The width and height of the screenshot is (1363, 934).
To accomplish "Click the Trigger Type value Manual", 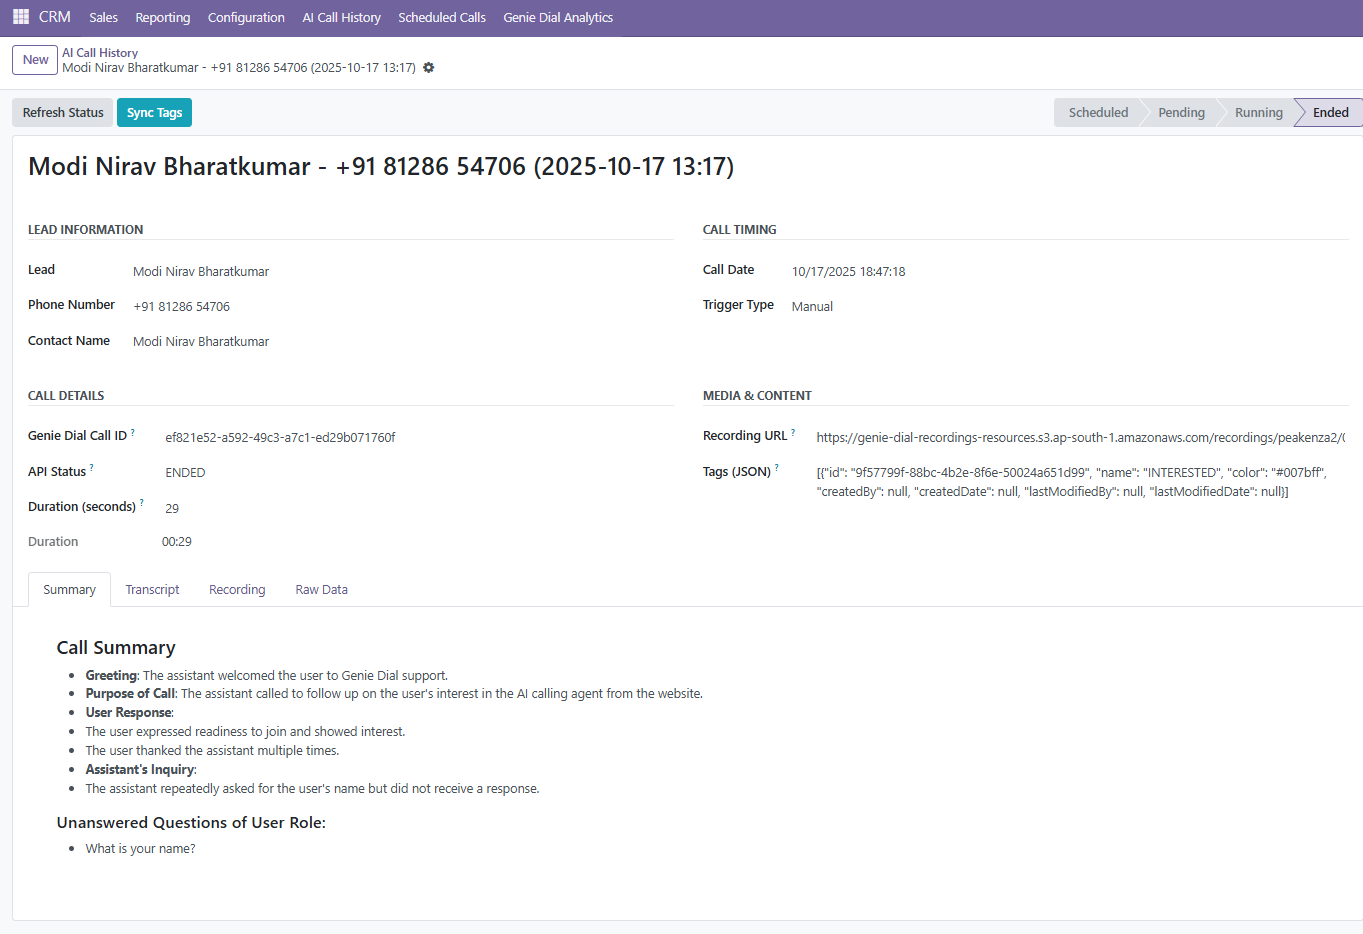I will pos(812,307).
